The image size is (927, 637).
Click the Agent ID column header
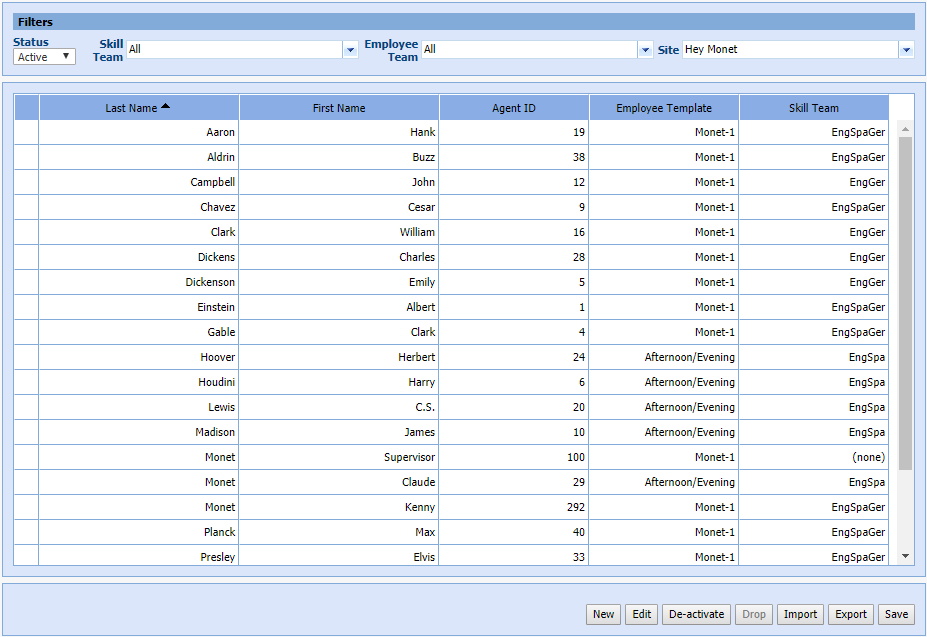514,108
